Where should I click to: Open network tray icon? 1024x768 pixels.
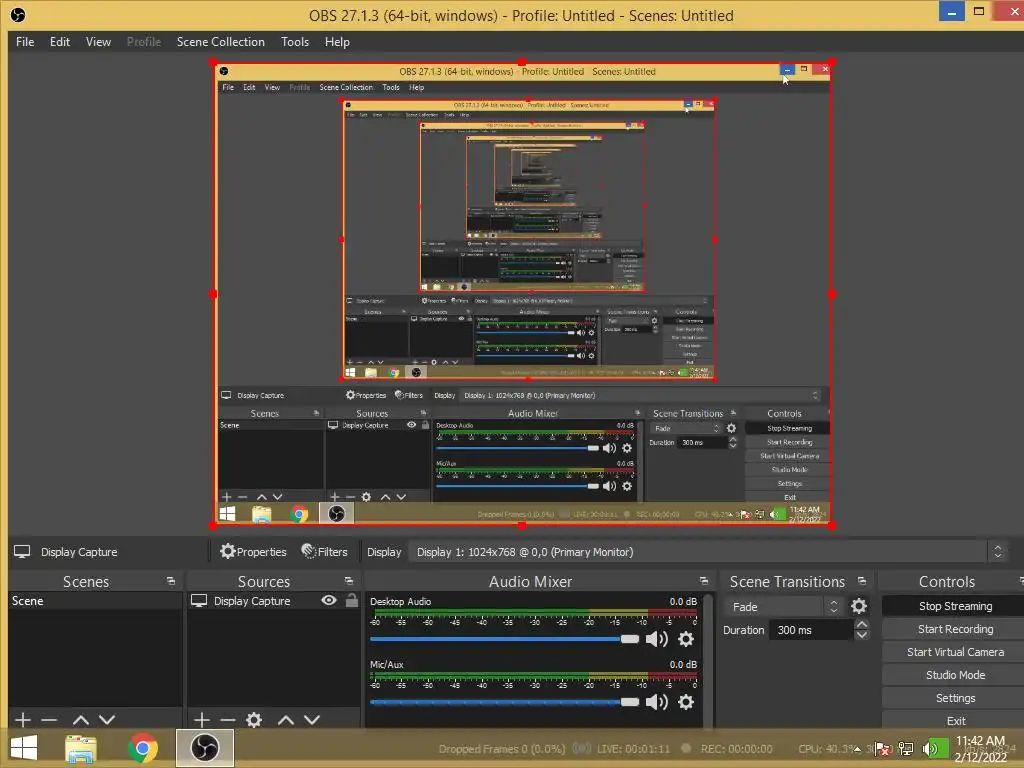(906, 748)
